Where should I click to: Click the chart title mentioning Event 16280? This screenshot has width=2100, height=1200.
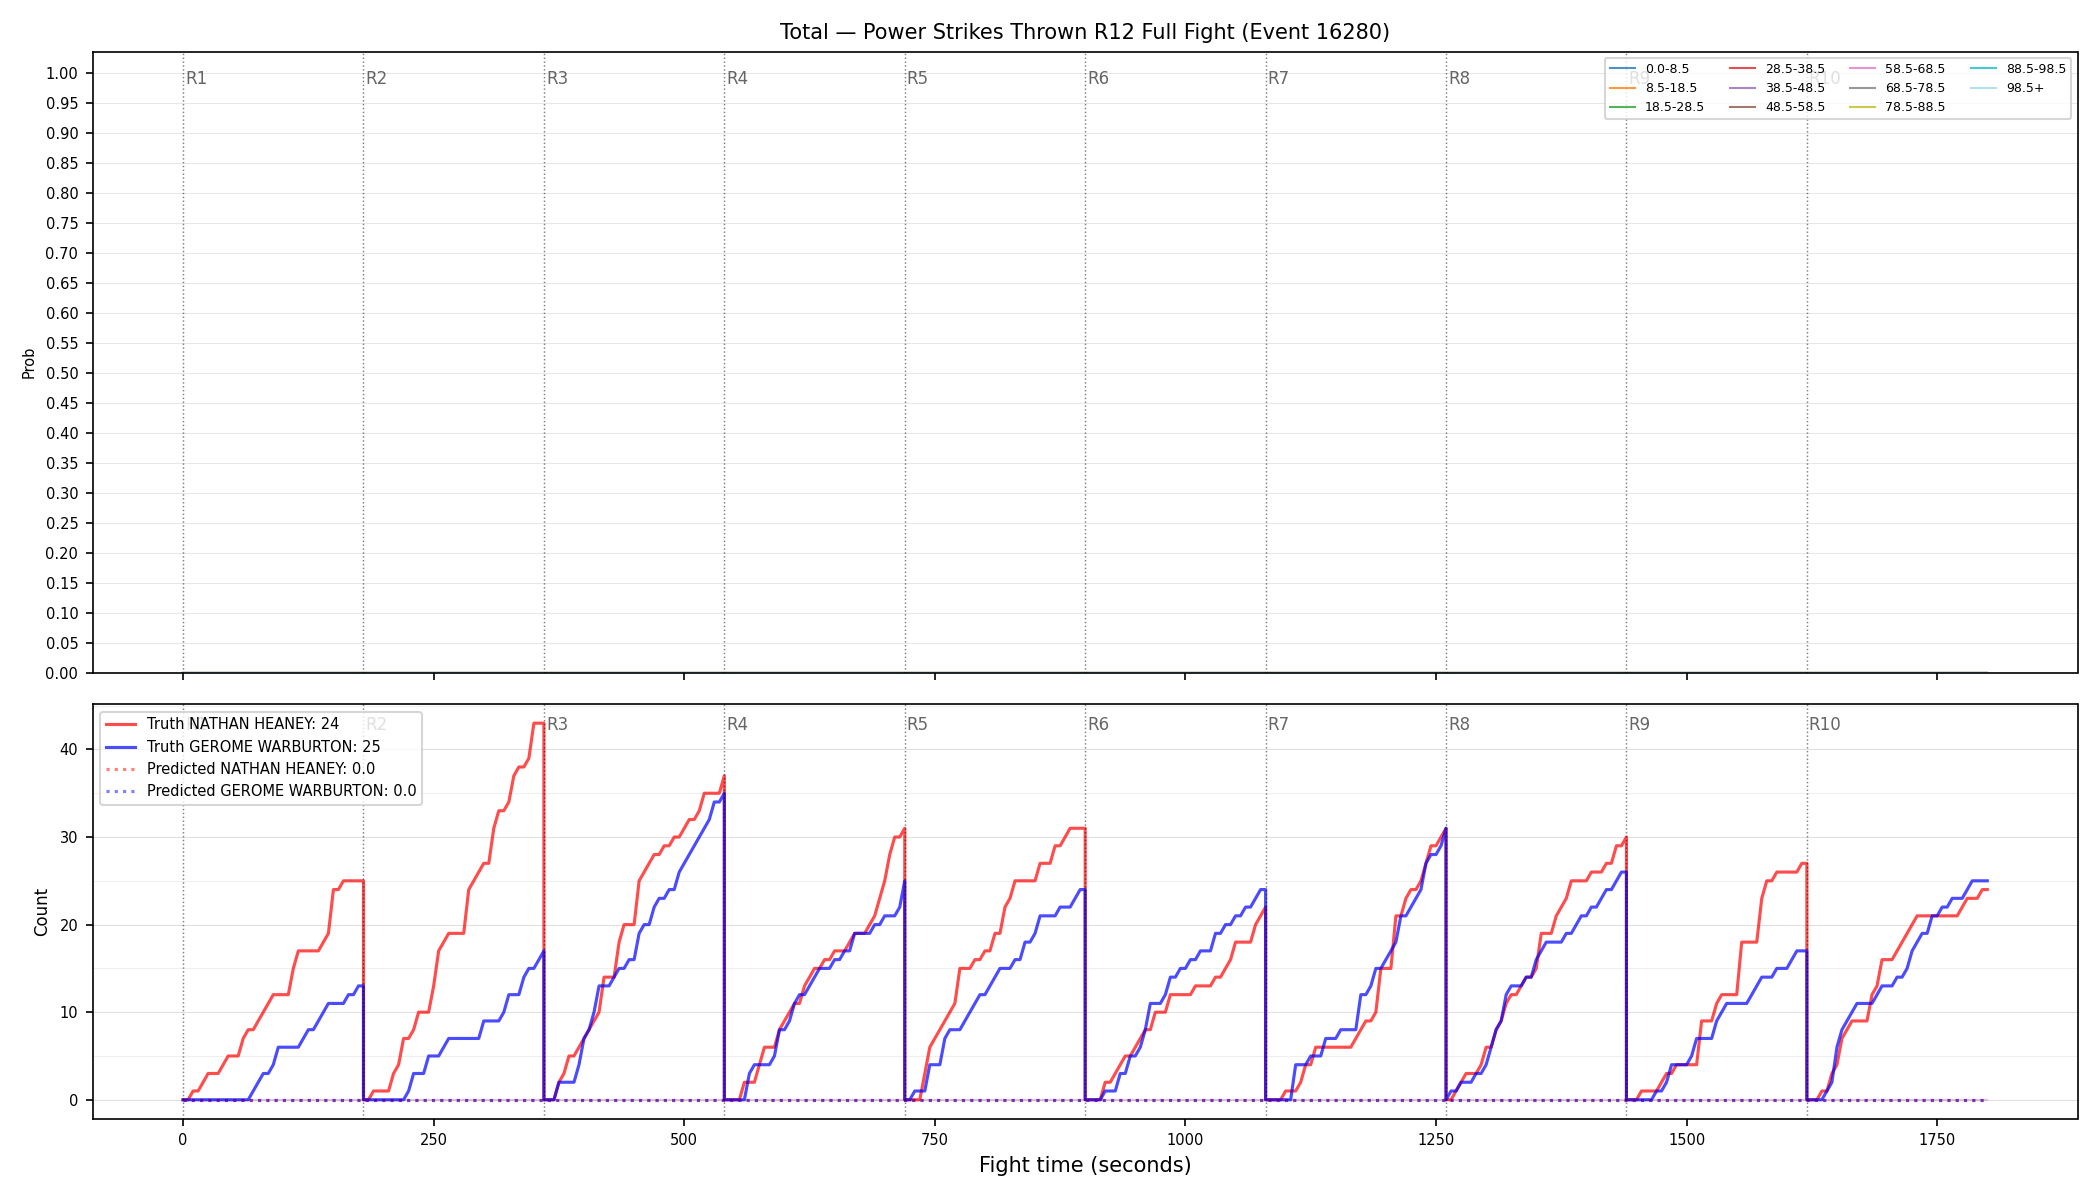coord(1085,32)
